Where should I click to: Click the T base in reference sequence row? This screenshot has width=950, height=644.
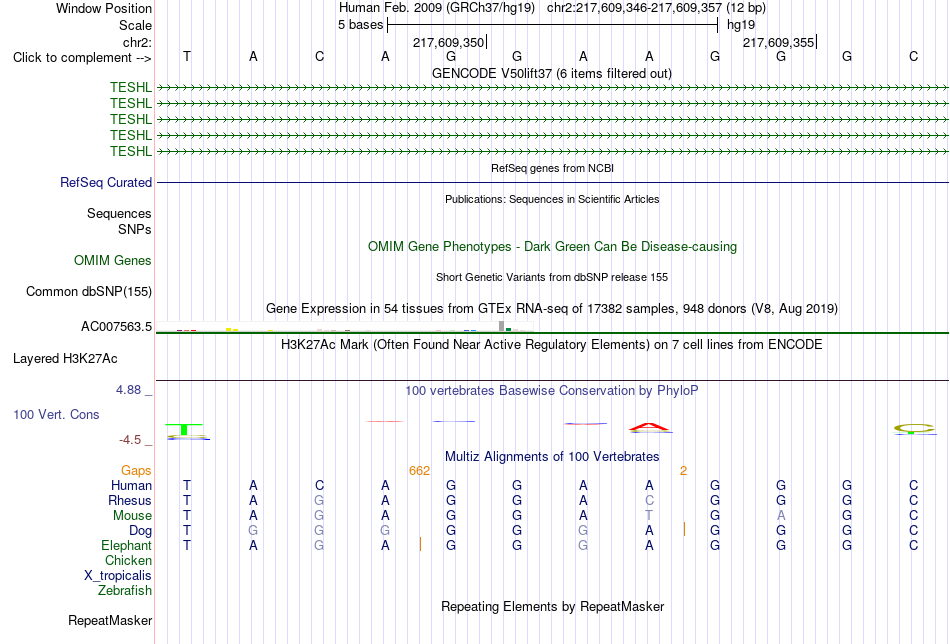click(x=187, y=56)
